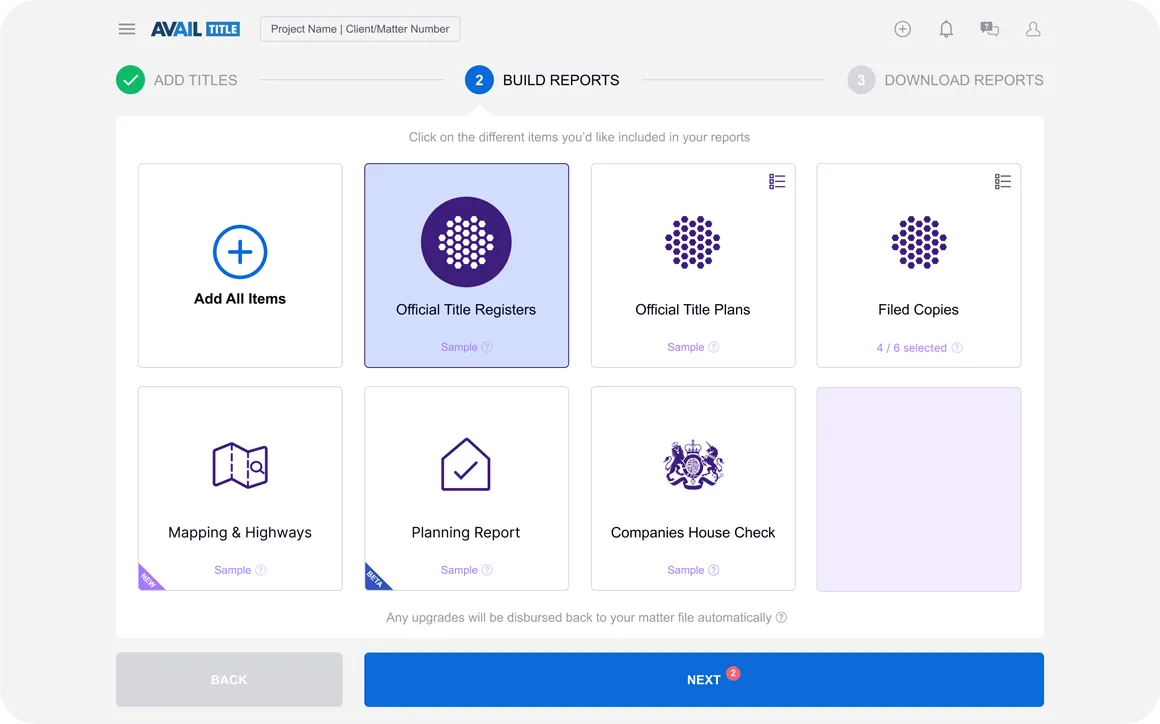Select the Mapping & Highways map icon

click(x=240, y=464)
